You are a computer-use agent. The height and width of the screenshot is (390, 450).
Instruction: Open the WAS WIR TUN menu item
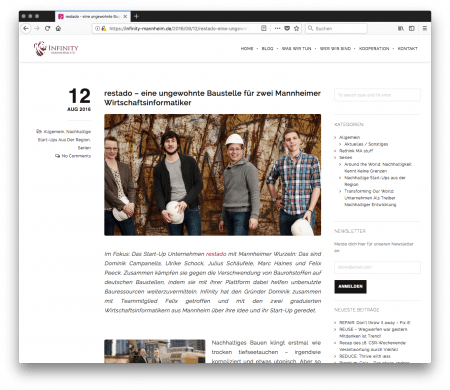[296, 49]
